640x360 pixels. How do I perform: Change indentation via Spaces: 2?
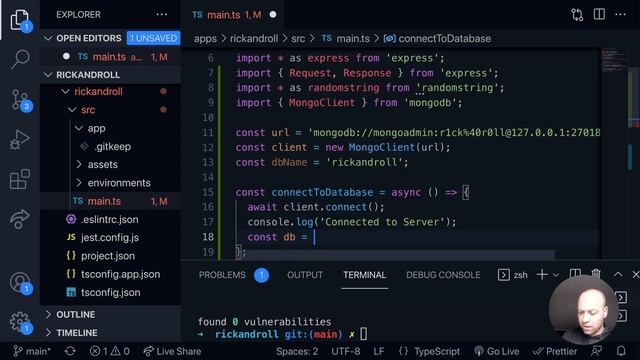[297, 351]
